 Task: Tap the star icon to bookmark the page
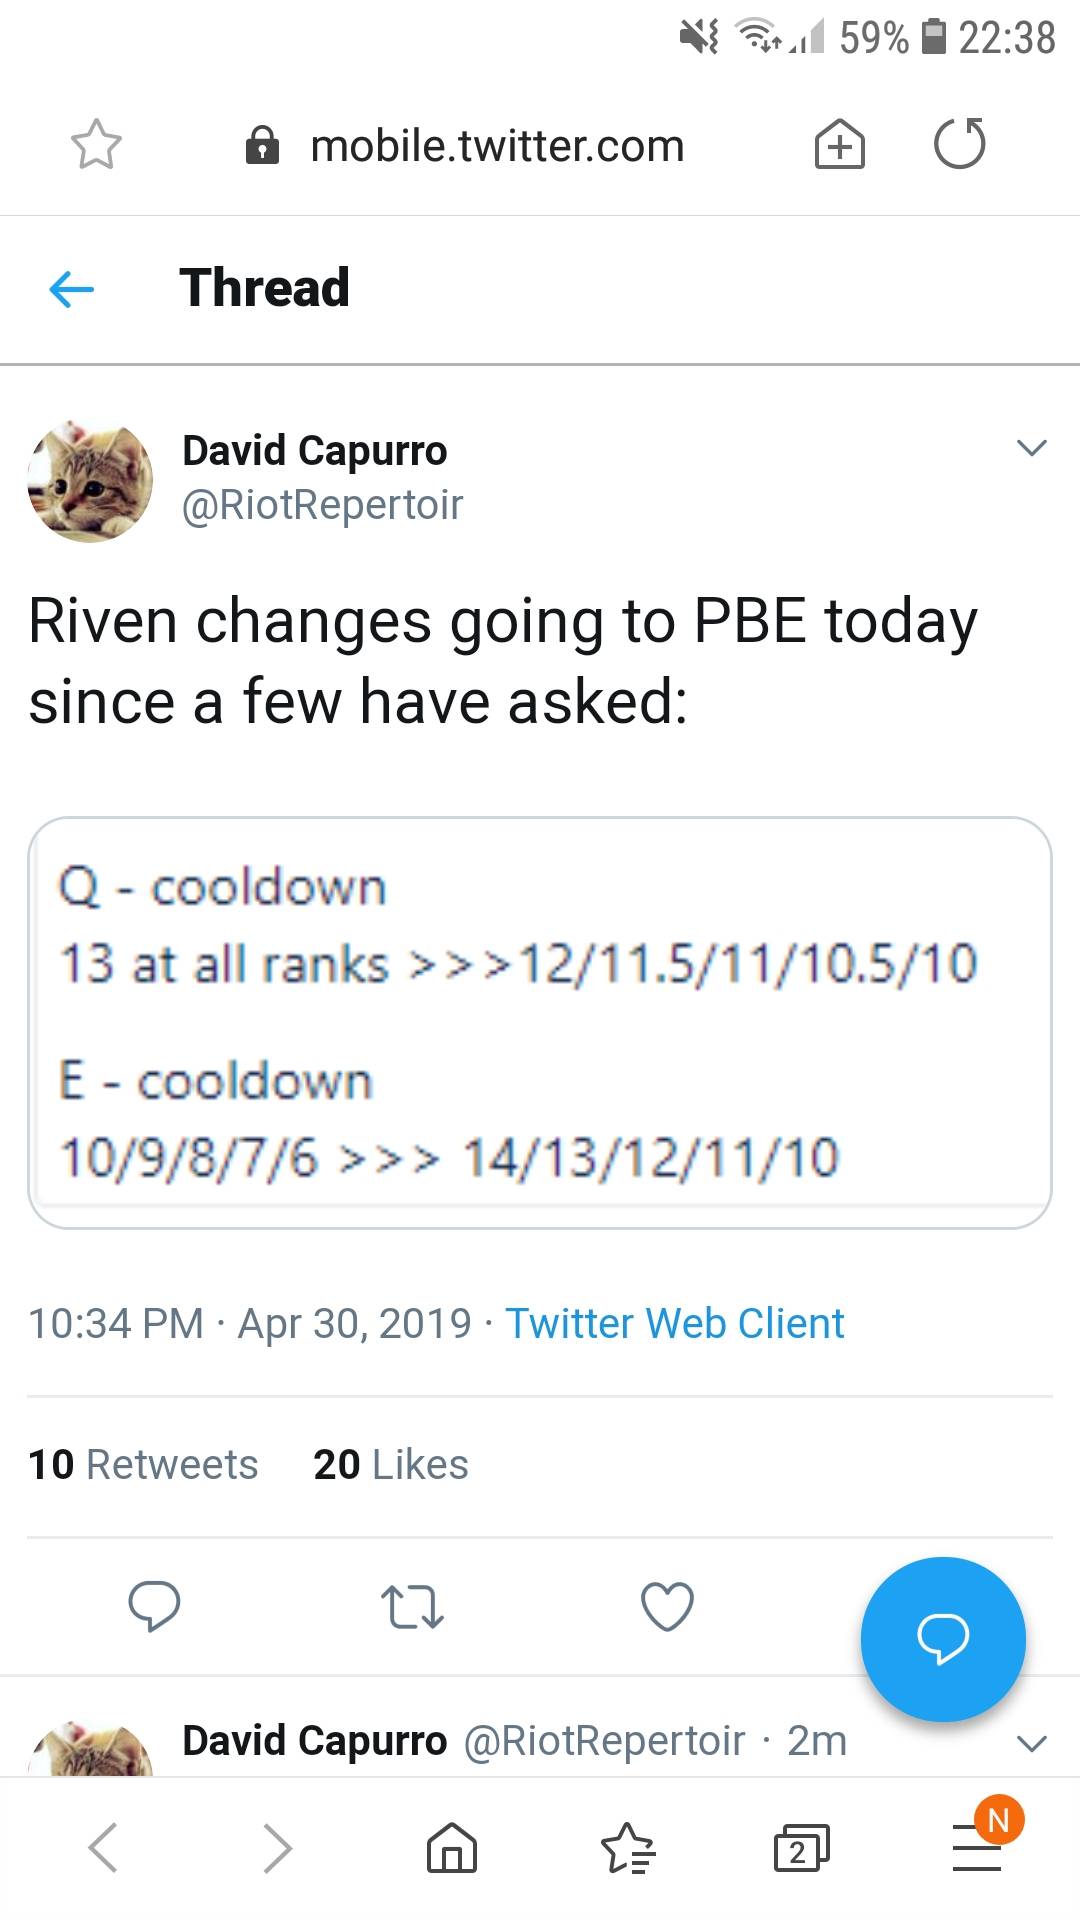tap(96, 145)
